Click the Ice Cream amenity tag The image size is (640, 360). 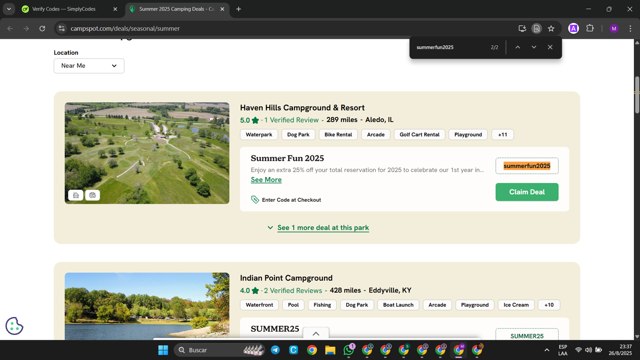[516, 305]
